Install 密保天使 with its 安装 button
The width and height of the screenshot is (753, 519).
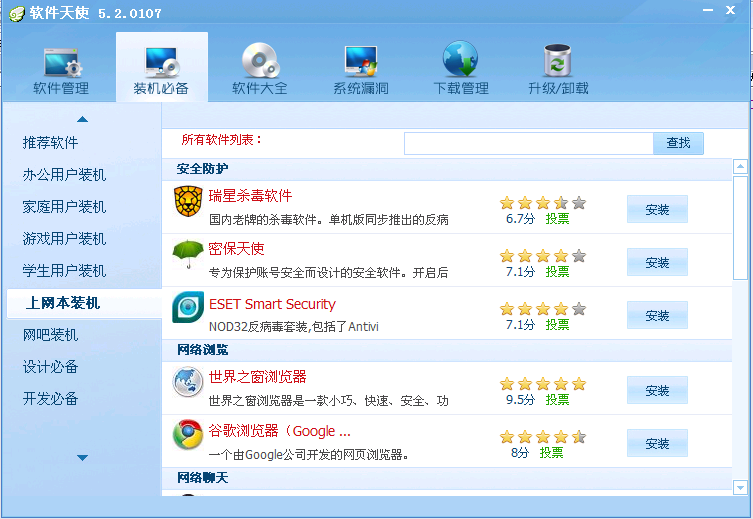[x=657, y=262]
